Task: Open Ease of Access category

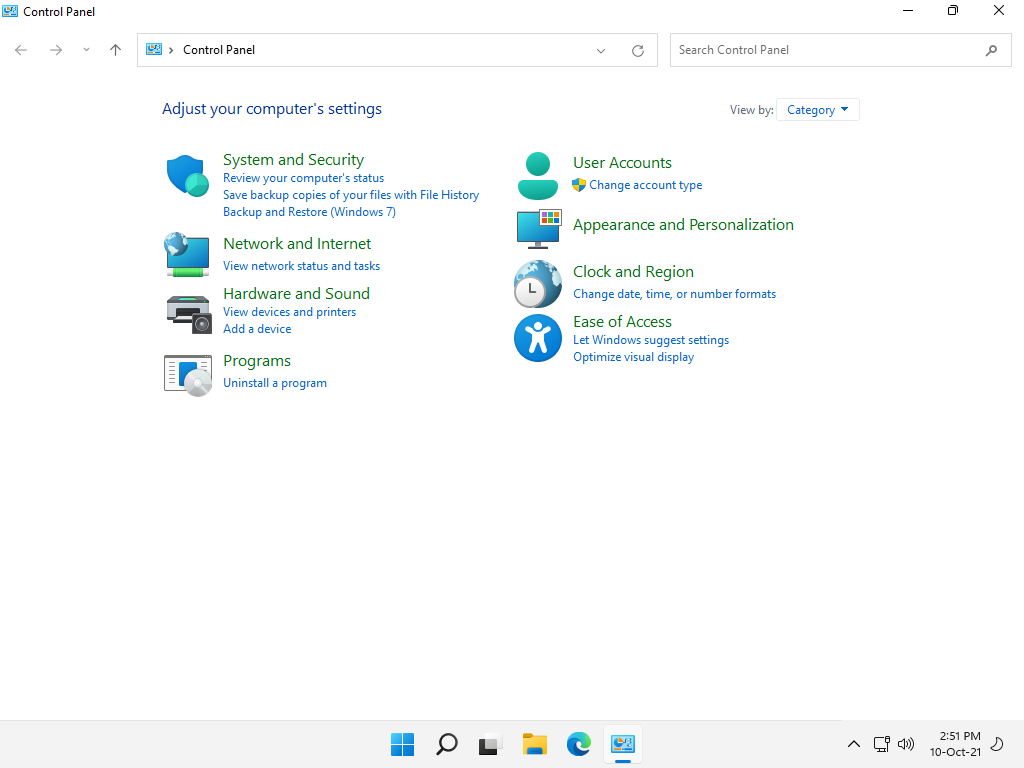Action: 622,321
